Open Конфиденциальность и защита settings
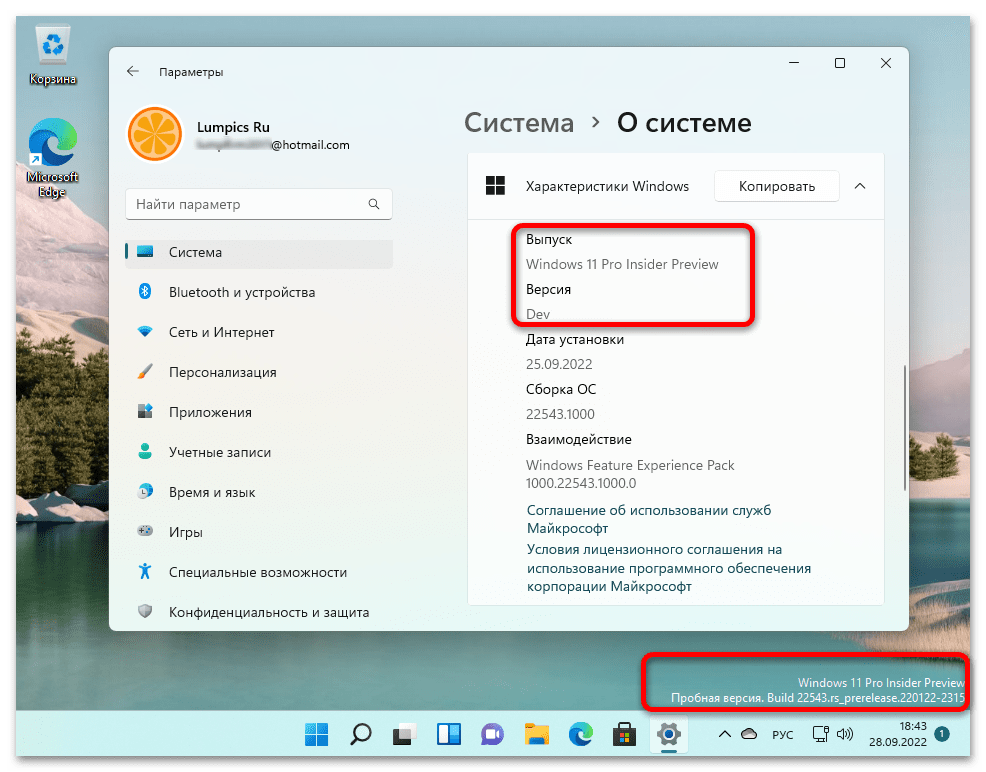This screenshot has height=772, width=986. (x=259, y=611)
